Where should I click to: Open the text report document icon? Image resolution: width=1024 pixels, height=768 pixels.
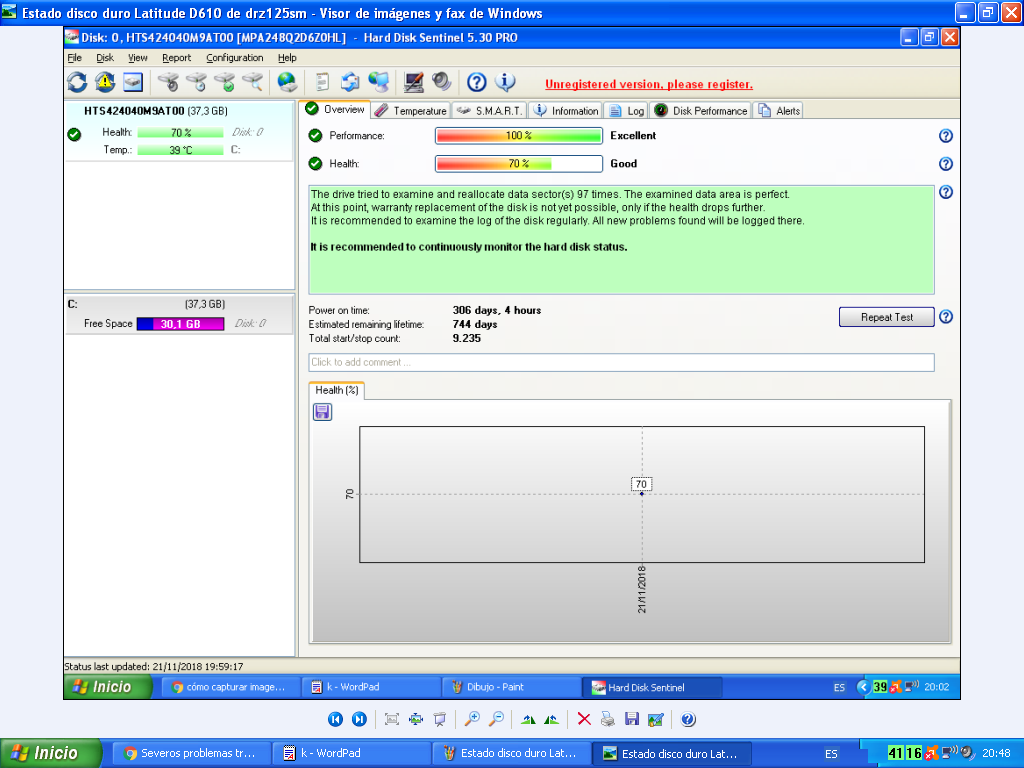pyautogui.click(x=322, y=82)
